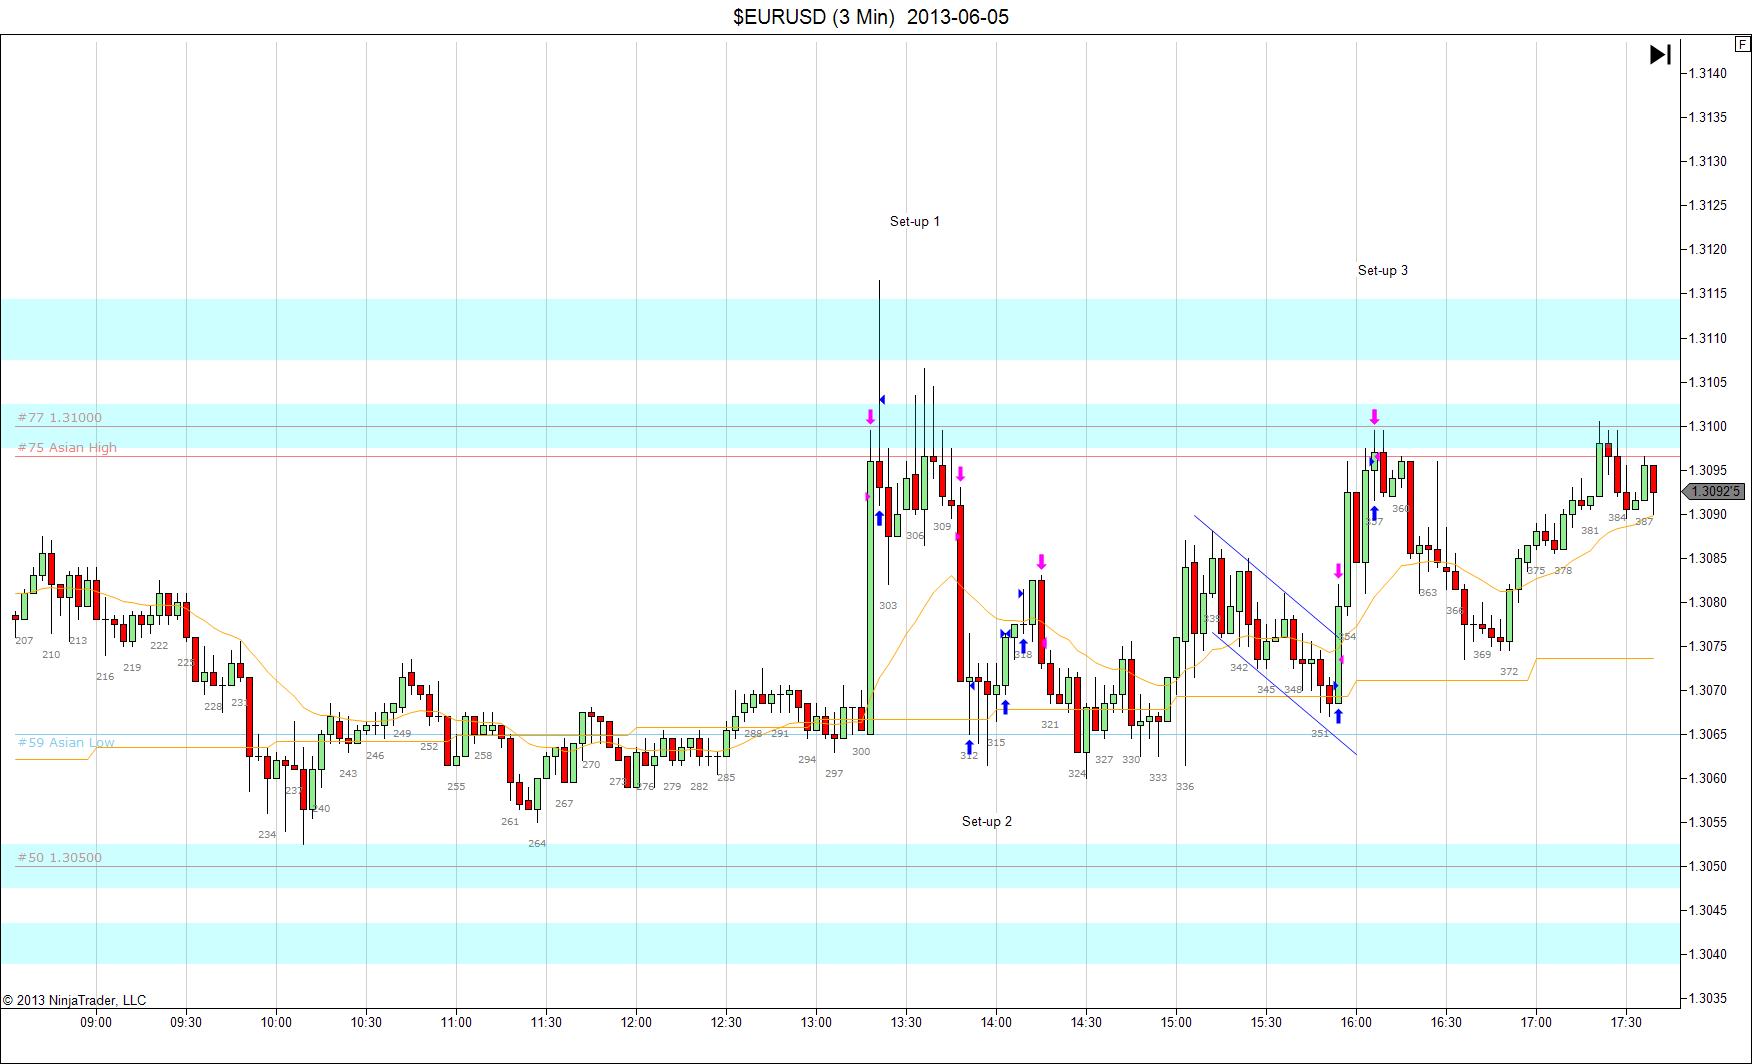Select the Set-up 2 text annotation
The width and height of the screenshot is (1752, 1064).
point(987,821)
